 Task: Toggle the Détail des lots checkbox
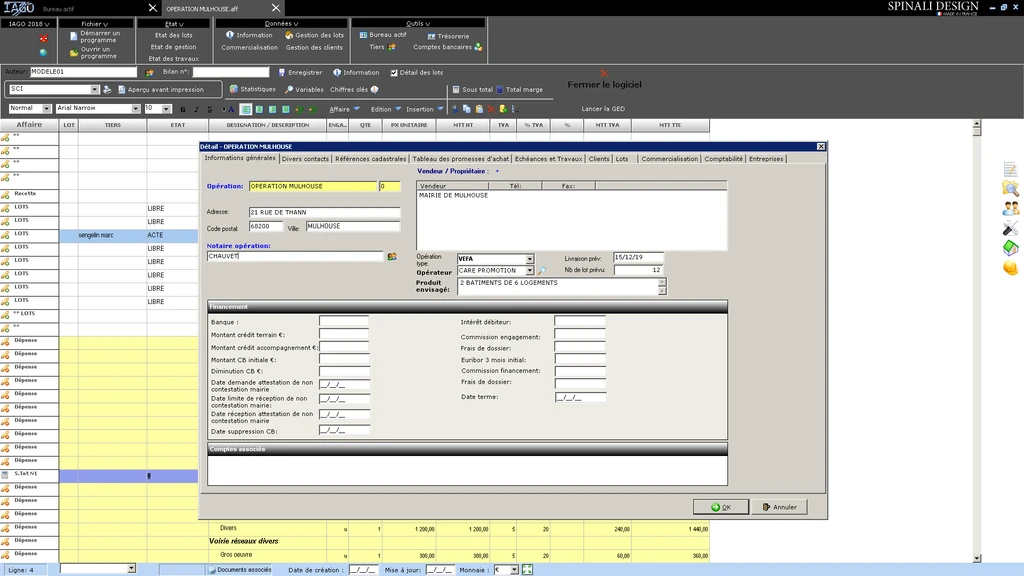[x=394, y=72]
